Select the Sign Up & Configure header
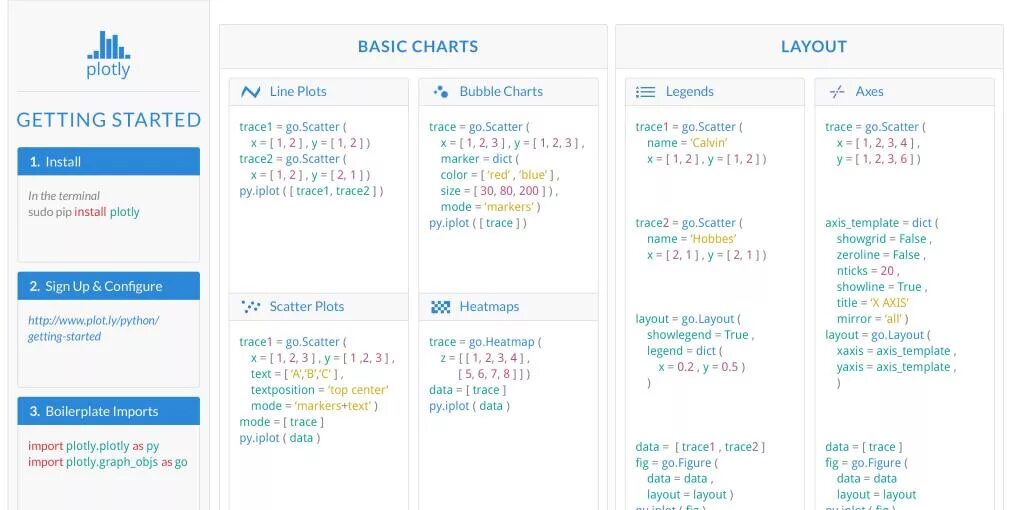Screen dimensions: 1017x510 108,286
